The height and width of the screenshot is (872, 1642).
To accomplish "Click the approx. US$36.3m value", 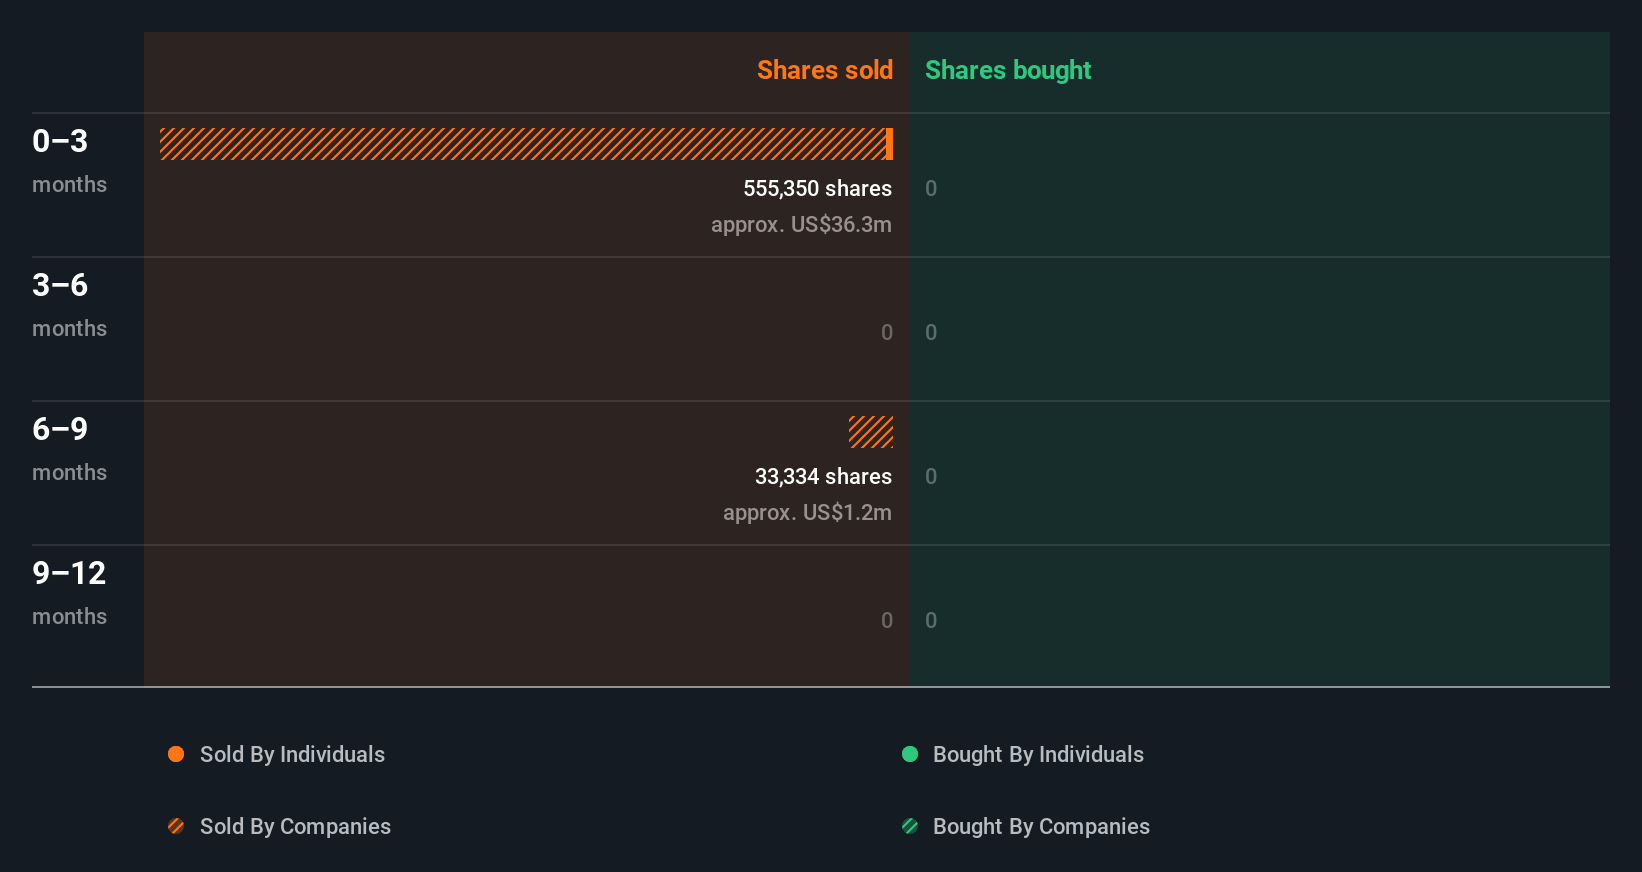I will click(x=801, y=224).
